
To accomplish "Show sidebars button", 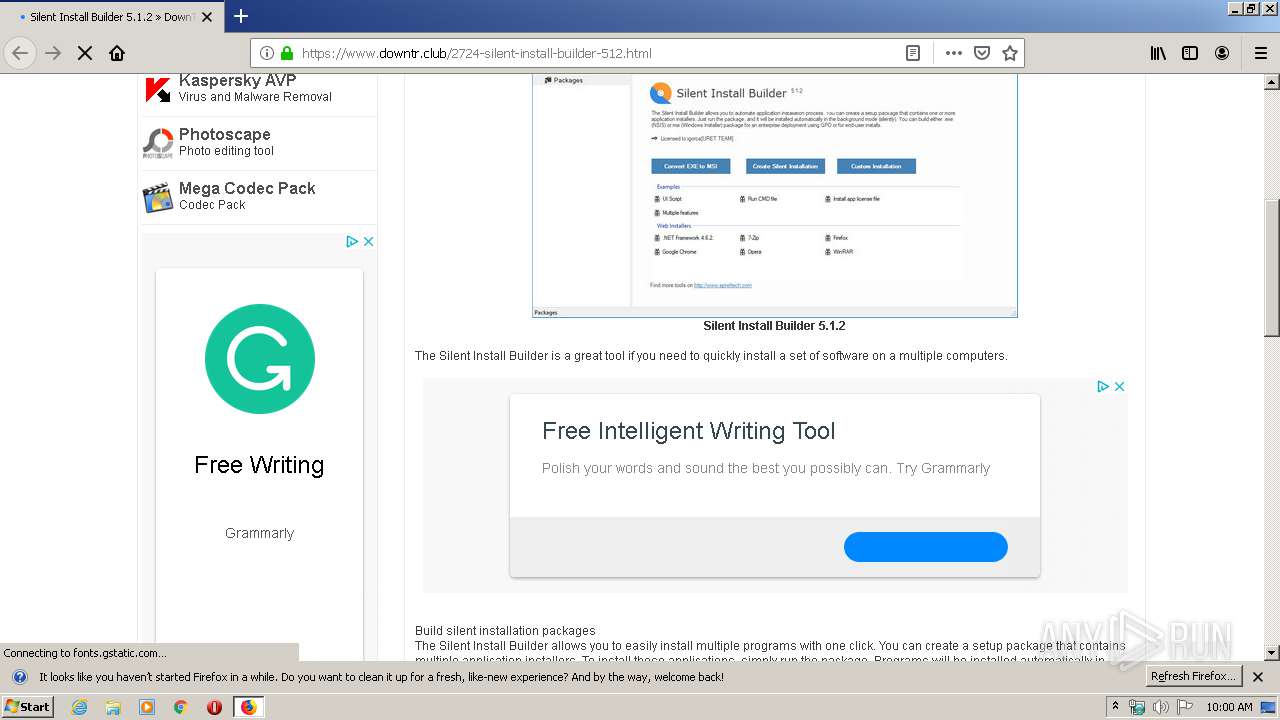I will click(1190, 53).
